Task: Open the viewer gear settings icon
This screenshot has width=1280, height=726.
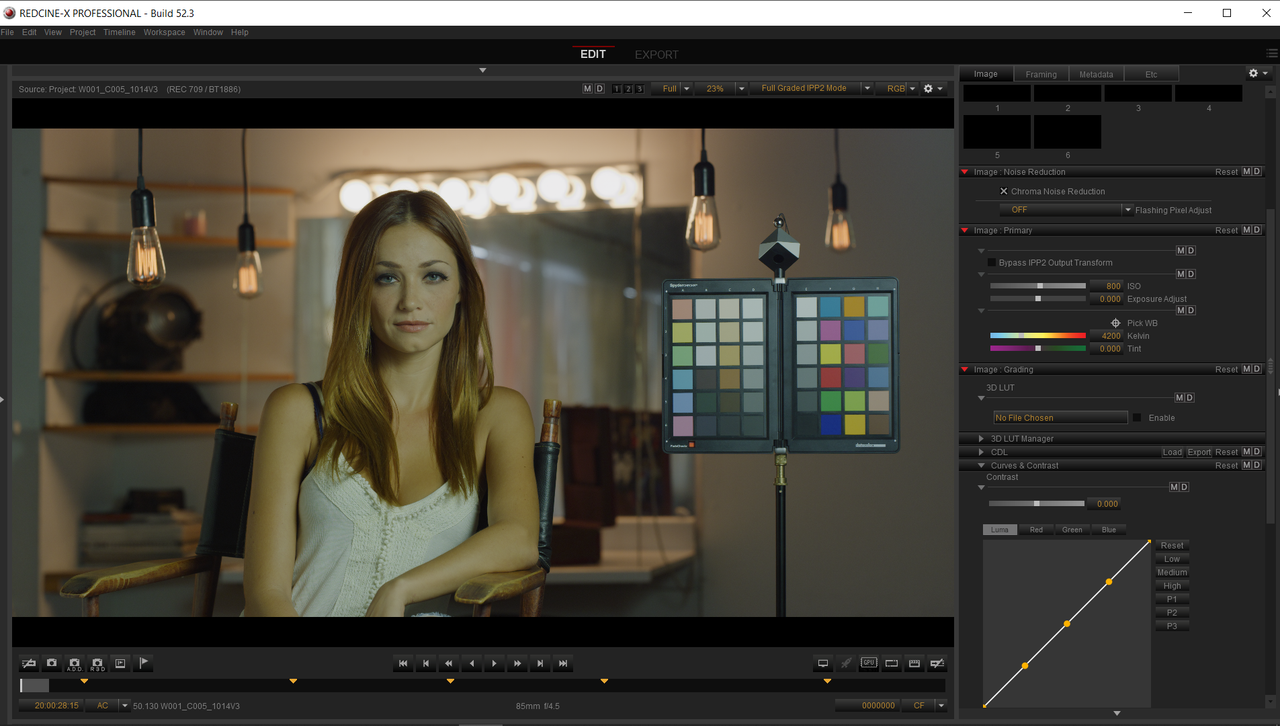Action: [932, 88]
